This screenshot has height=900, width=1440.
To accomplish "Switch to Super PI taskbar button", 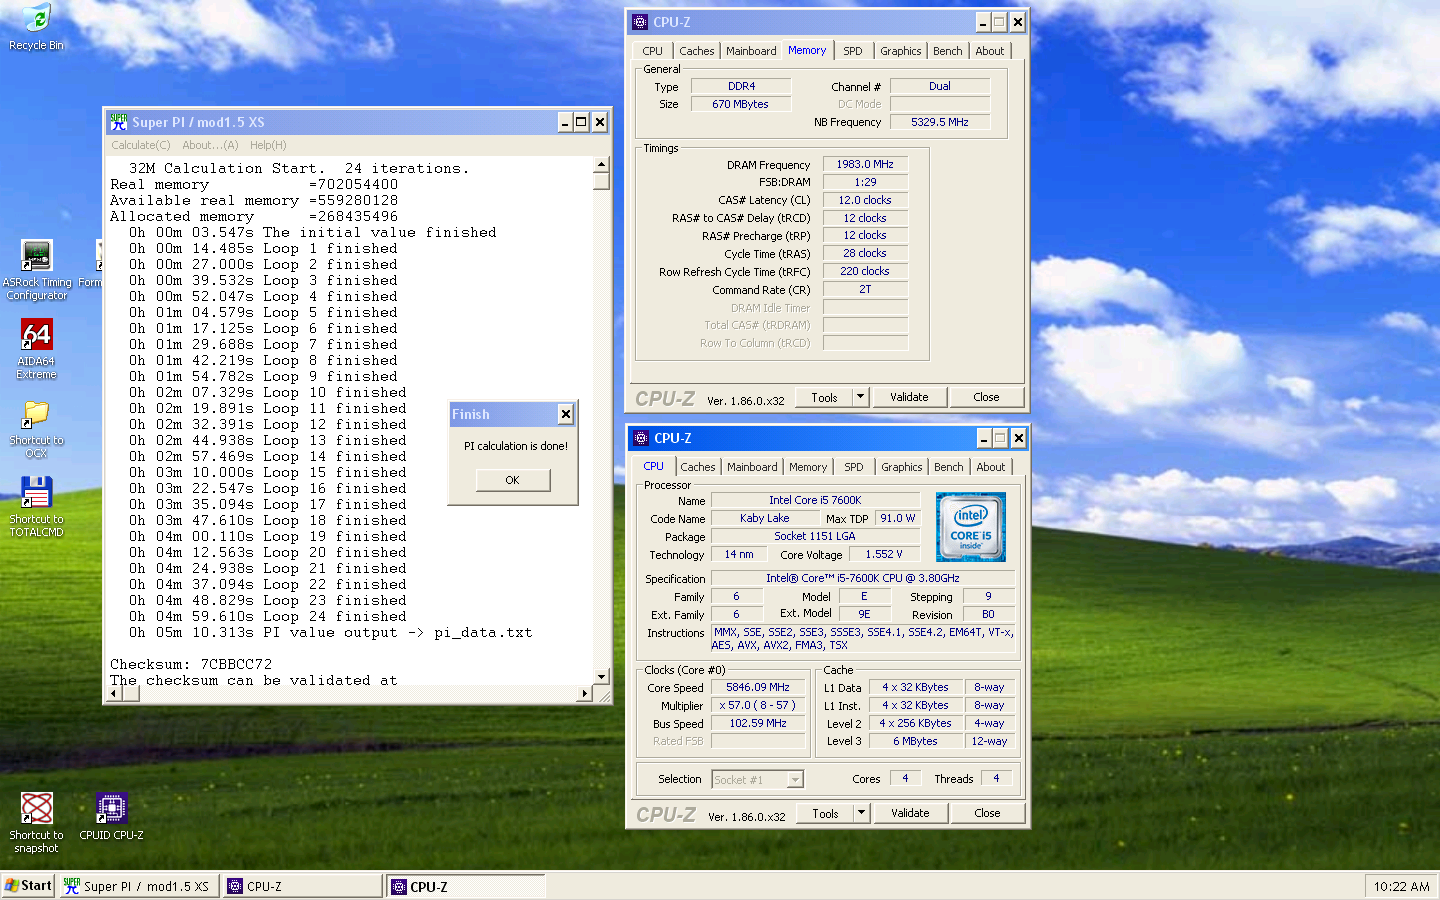I will tap(139, 886).
